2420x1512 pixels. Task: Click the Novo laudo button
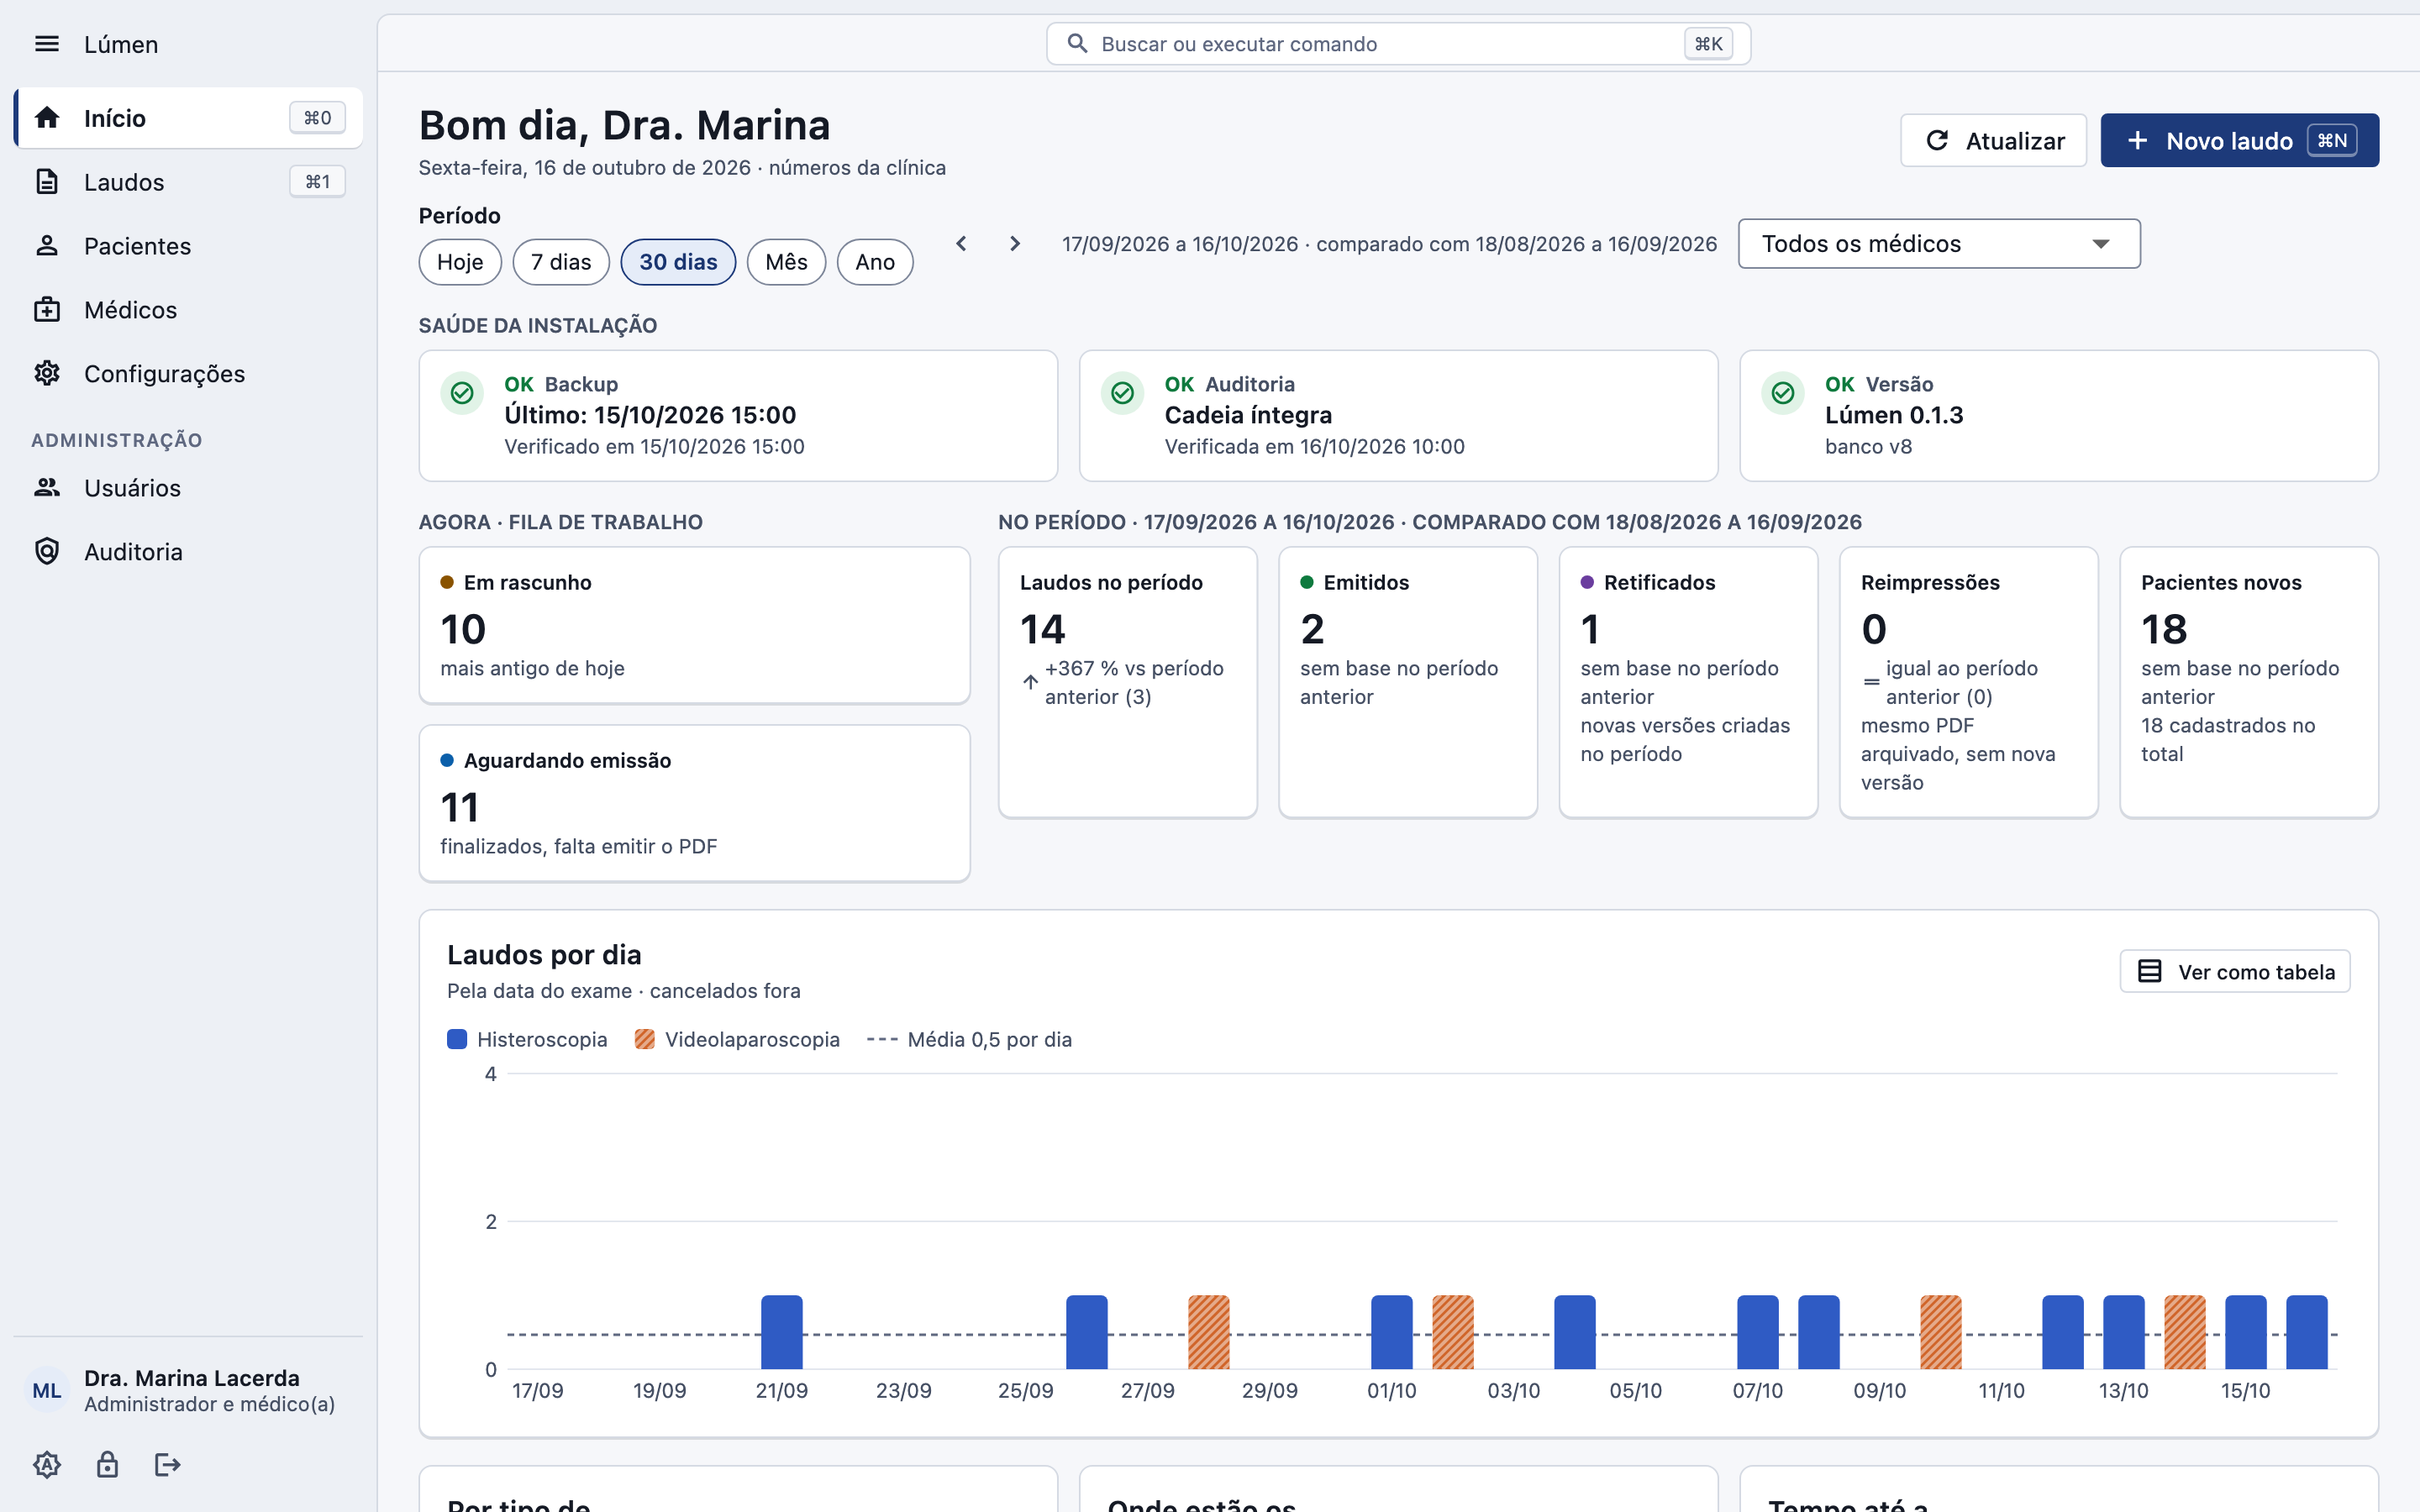point(2239,141)
